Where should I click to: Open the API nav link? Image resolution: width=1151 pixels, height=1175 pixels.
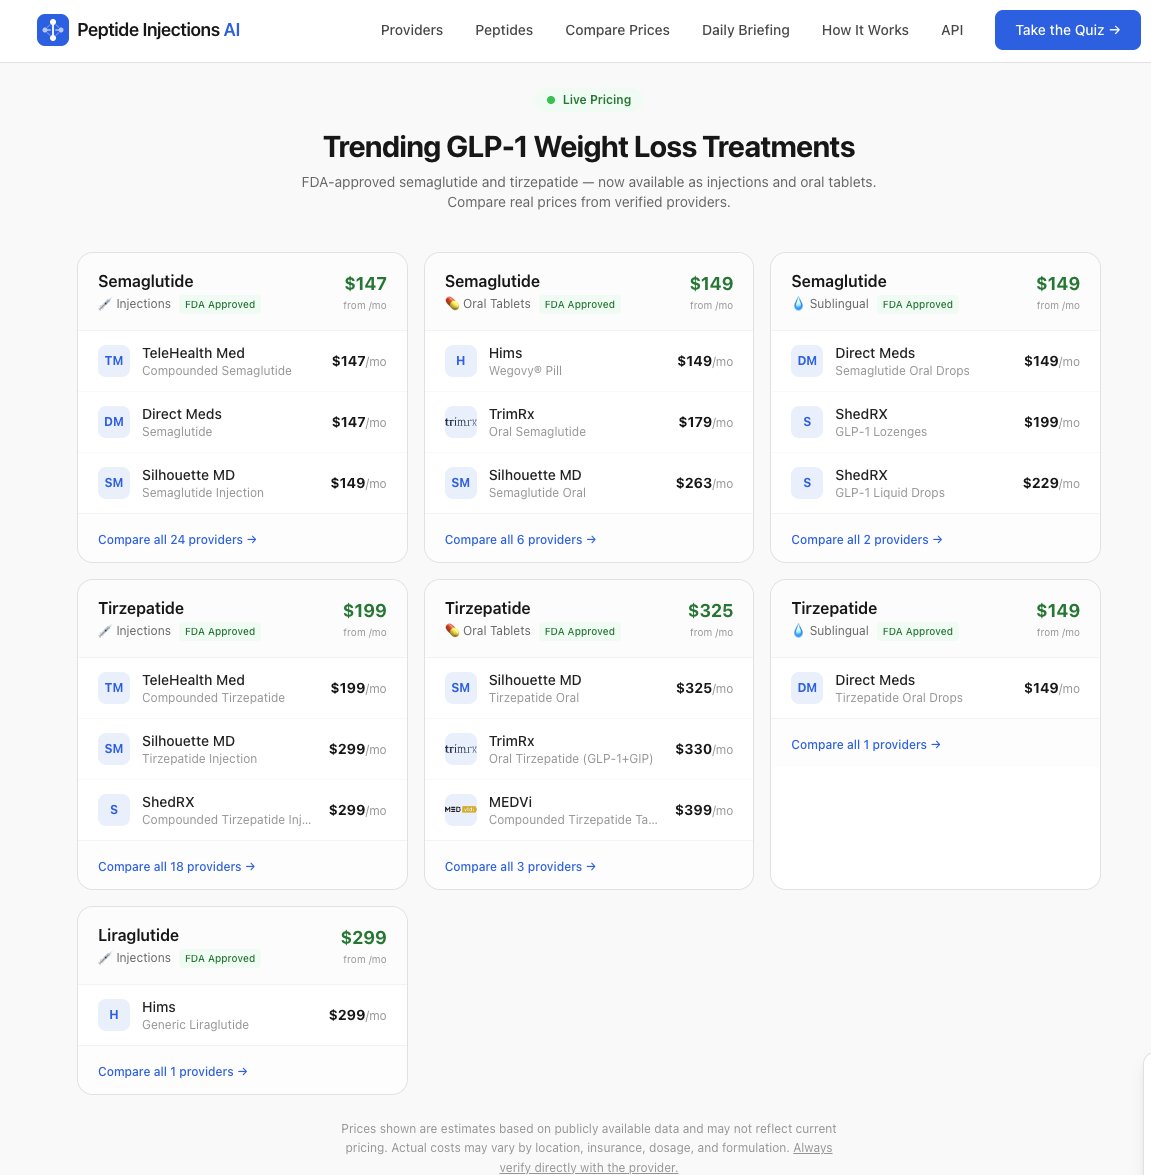[952, 30]
